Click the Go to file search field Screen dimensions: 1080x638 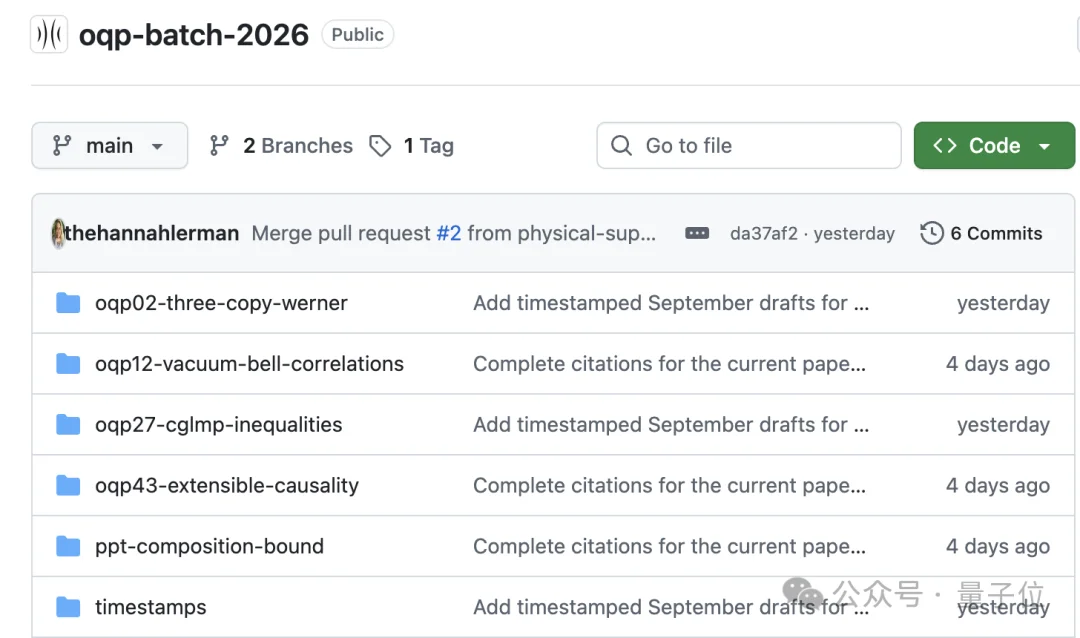(749, 145)
